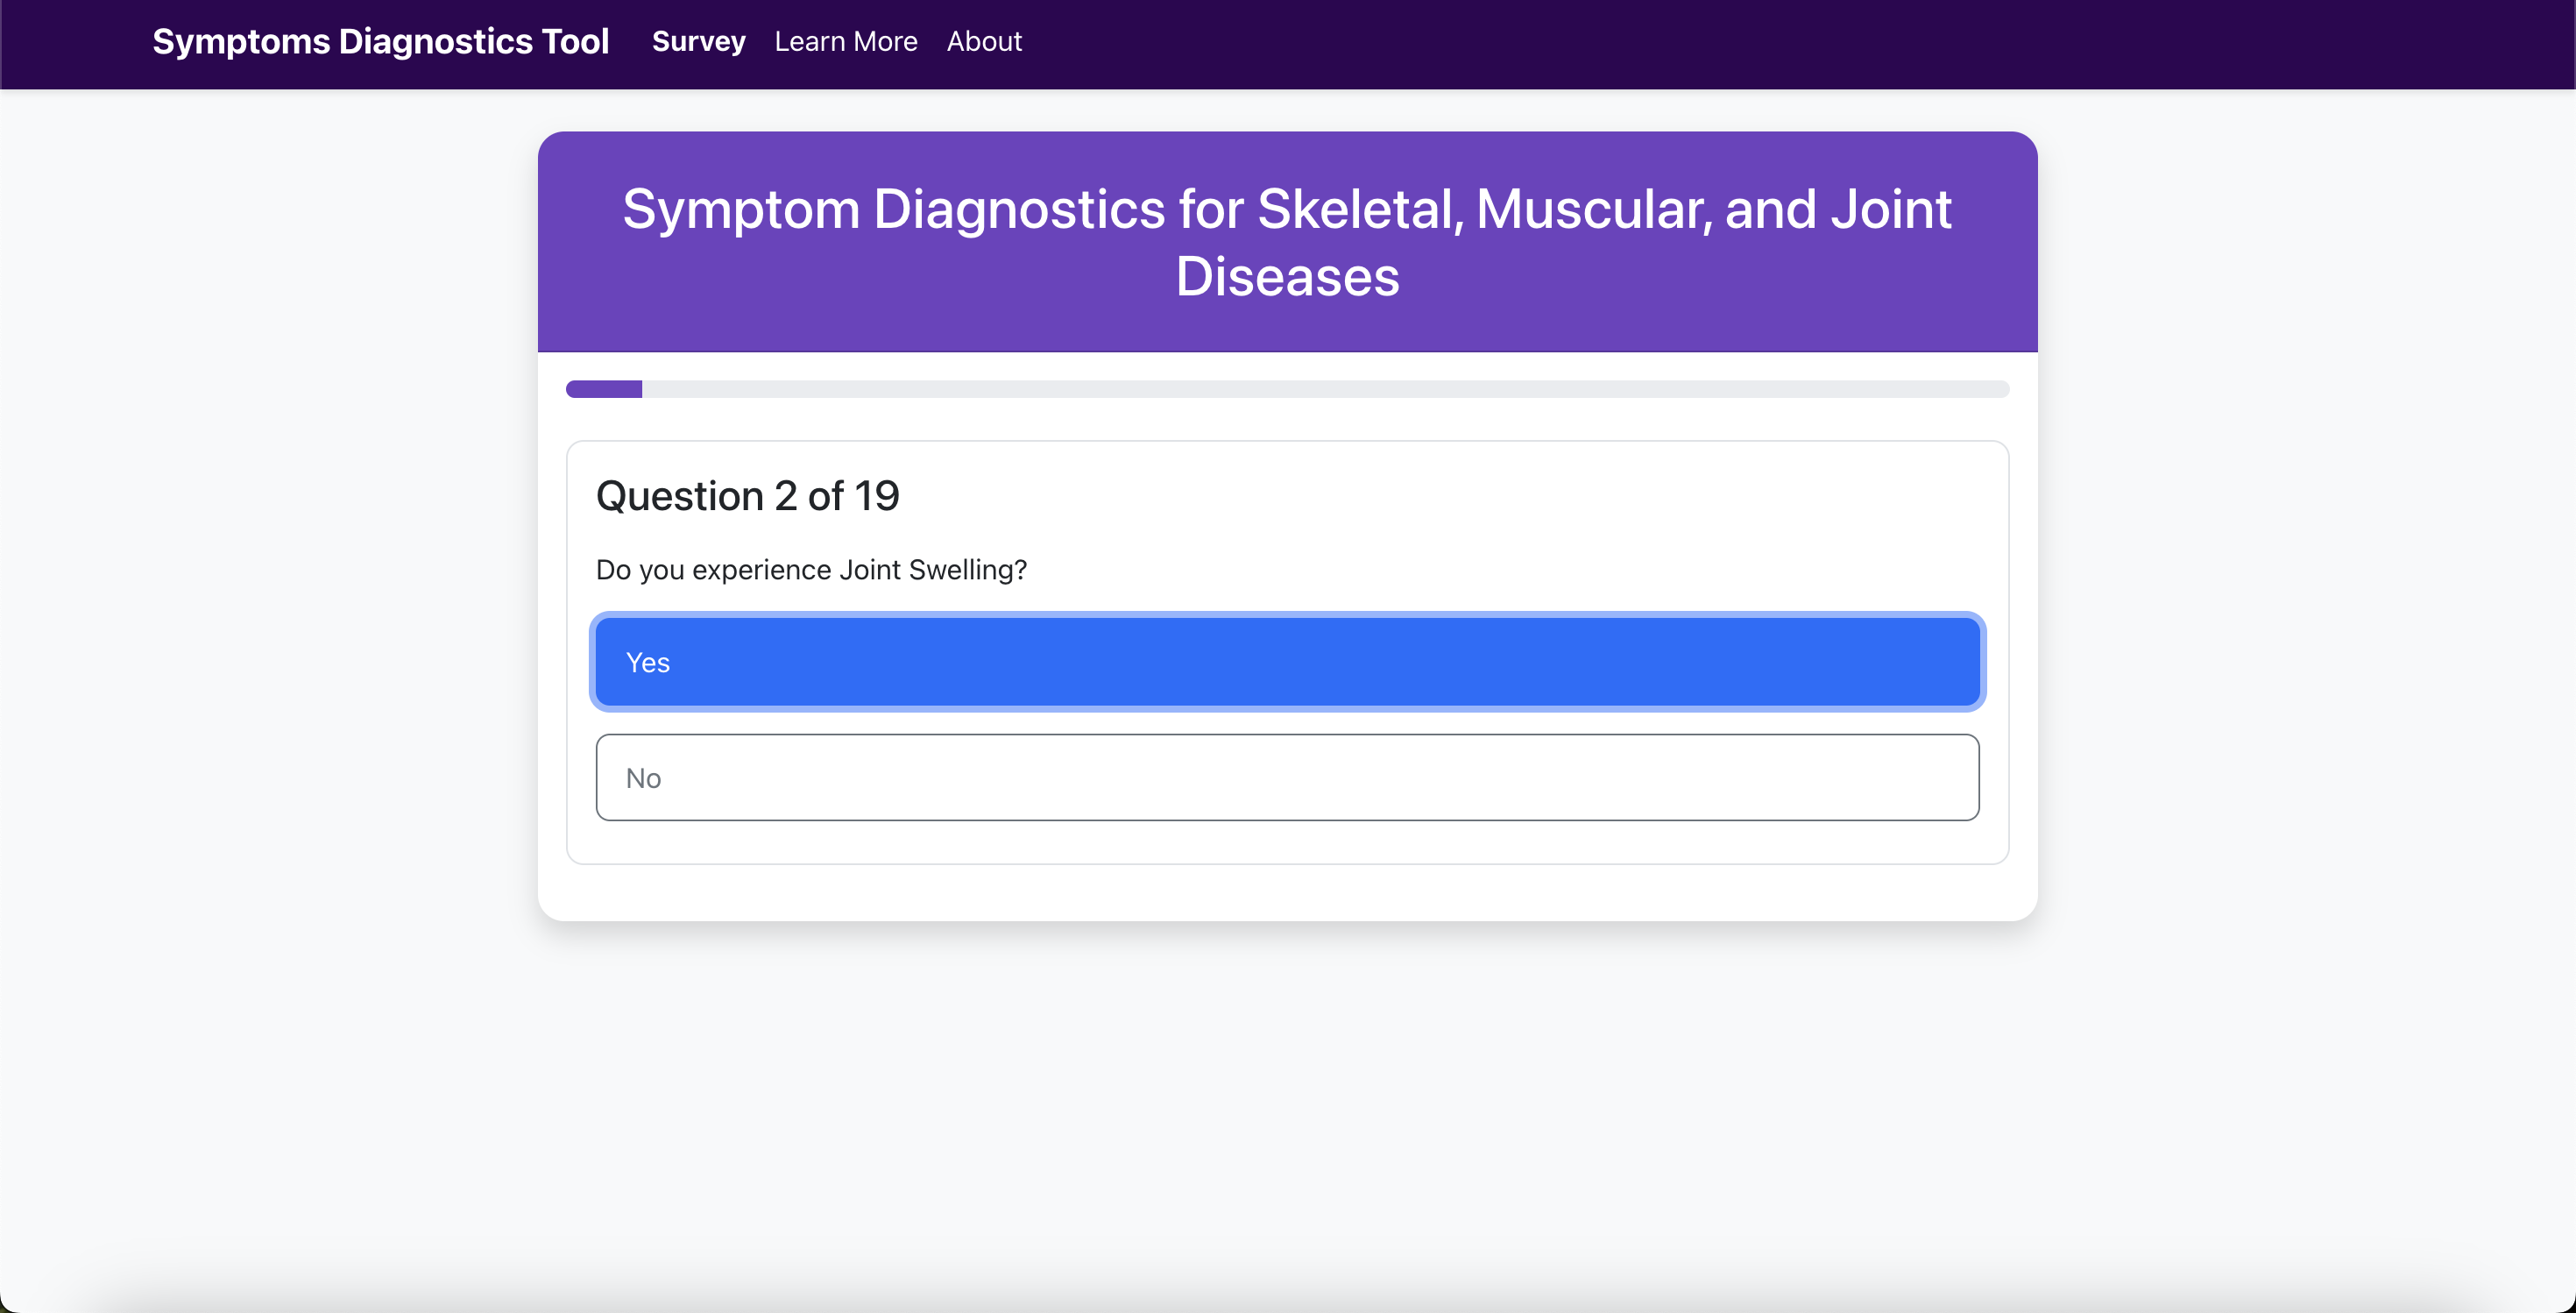Click inside the blue Yes button label

pos(648,661)
